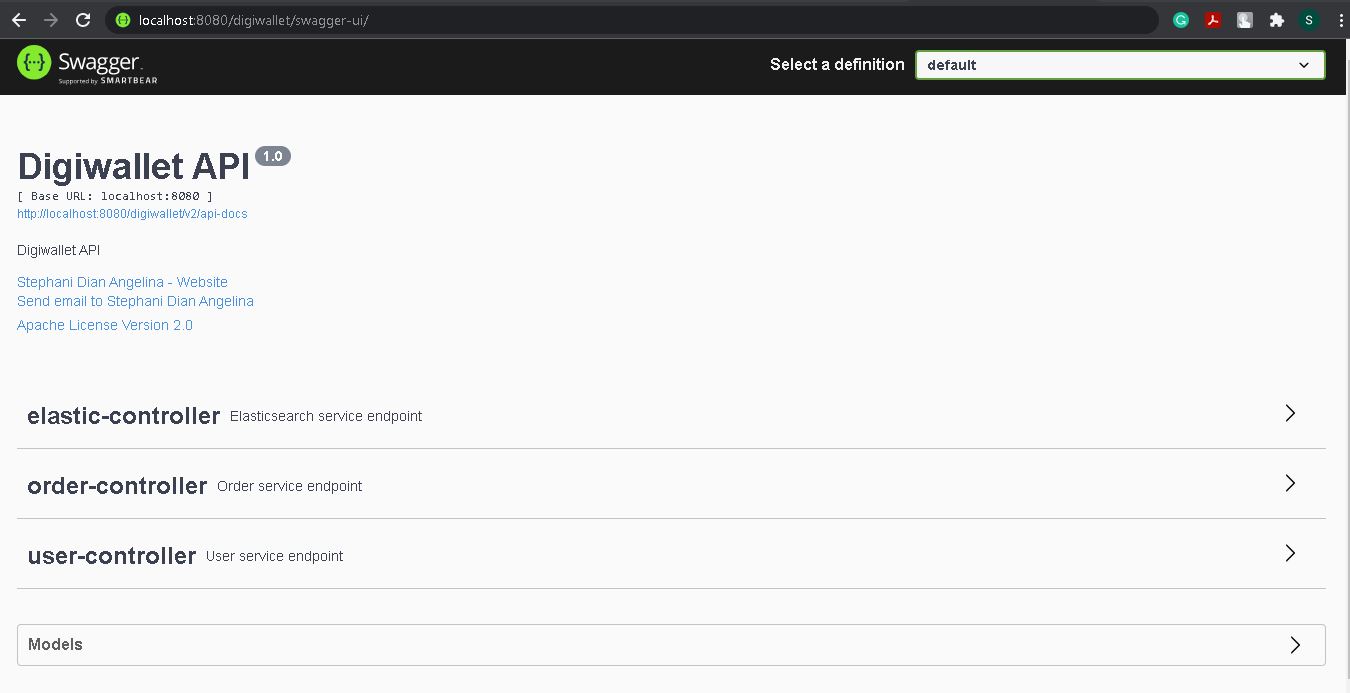Viewport: 1350px width, 693px height.
Task: Click the Digiwallet API description text
Action: [x=58, y=250]
